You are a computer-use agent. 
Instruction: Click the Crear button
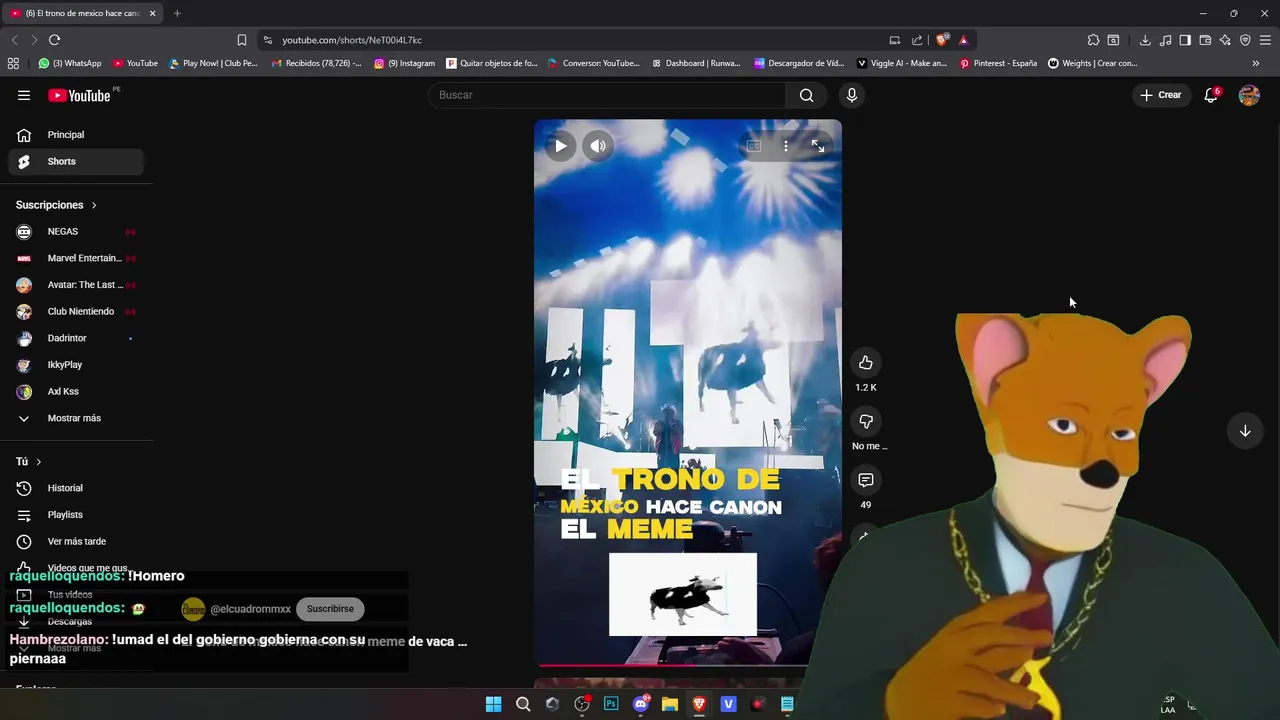pyautogui.click(x=1161, y=95)
